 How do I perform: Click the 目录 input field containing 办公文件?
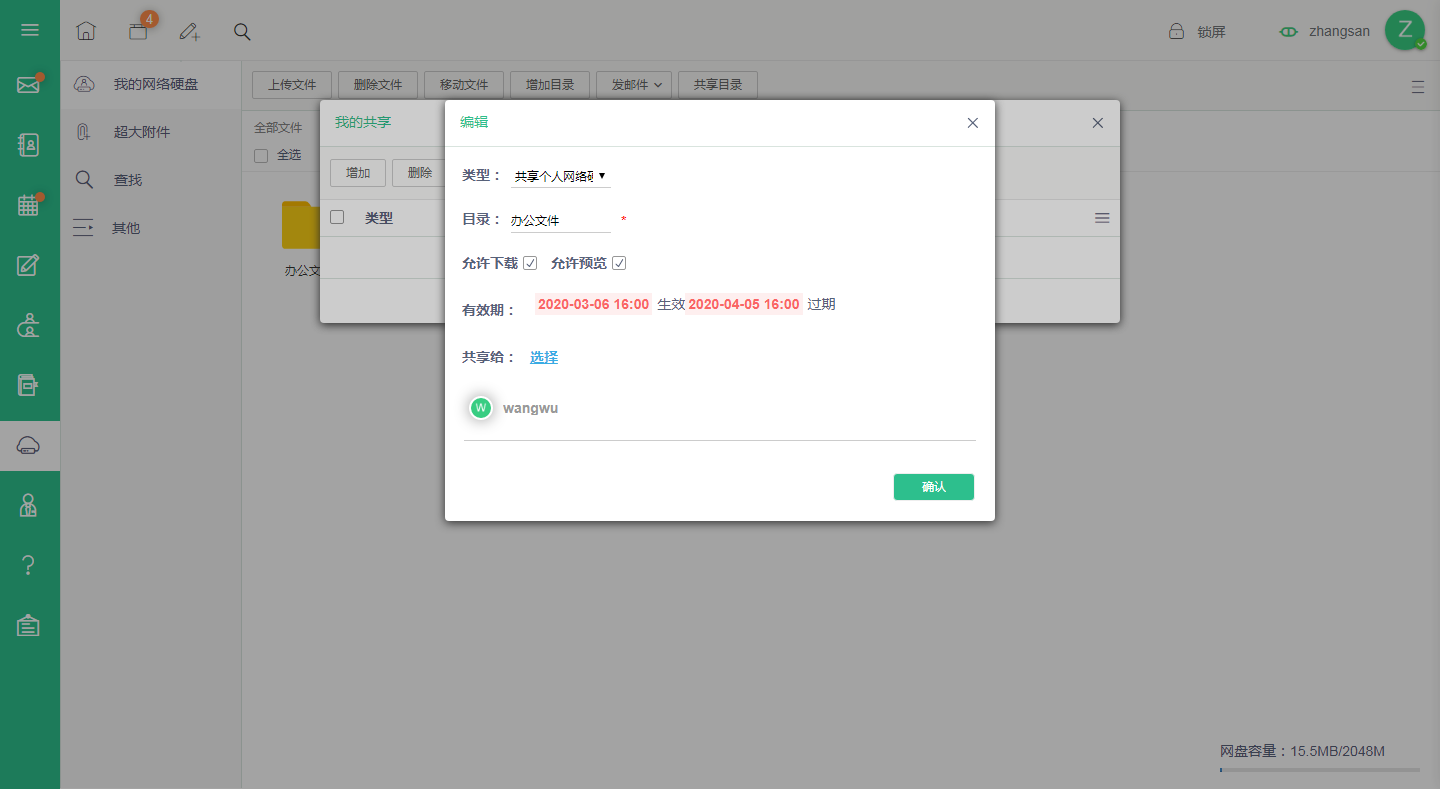point(560,220)
